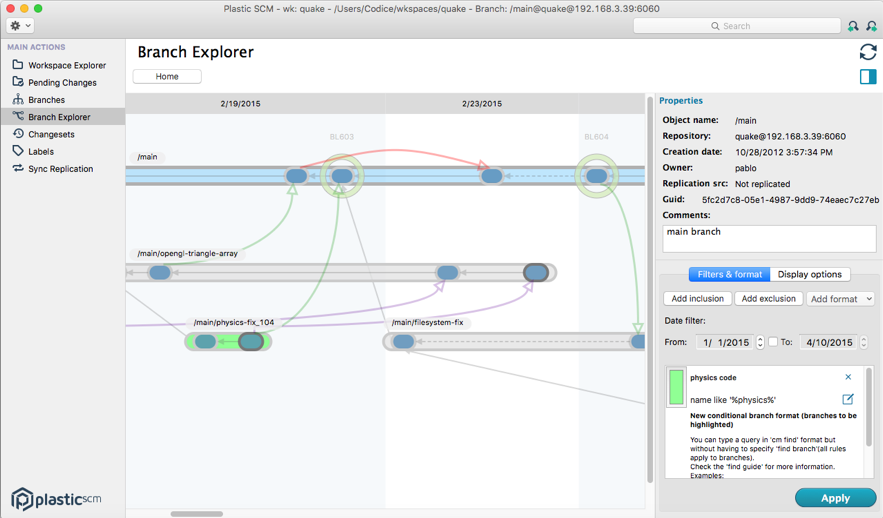Remove the physics code format rule
Screen dimensions: 883x518
[x=848, y=377]
